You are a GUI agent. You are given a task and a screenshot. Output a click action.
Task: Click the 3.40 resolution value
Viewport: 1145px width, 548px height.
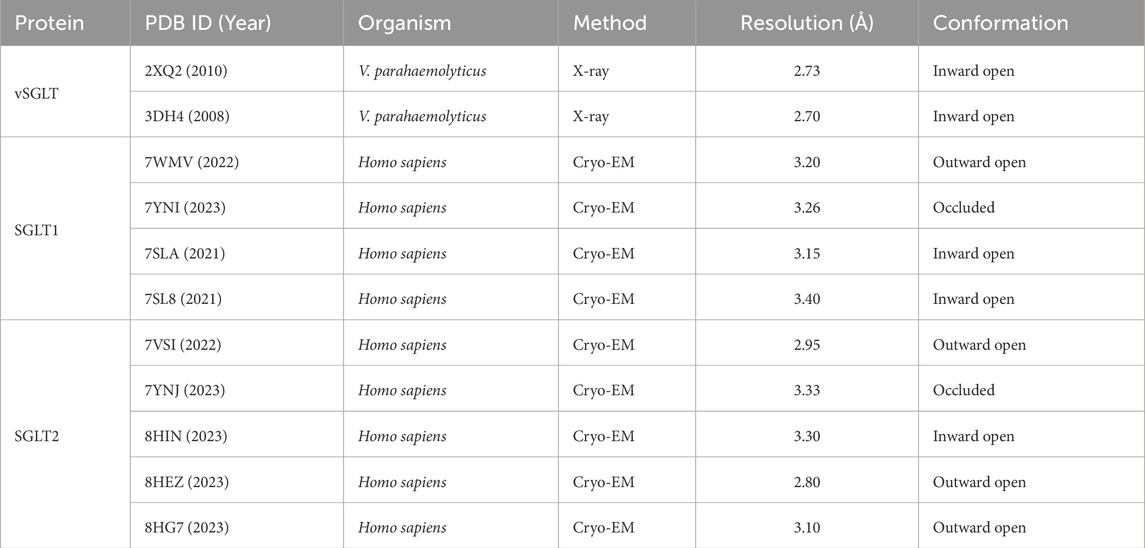807,299
